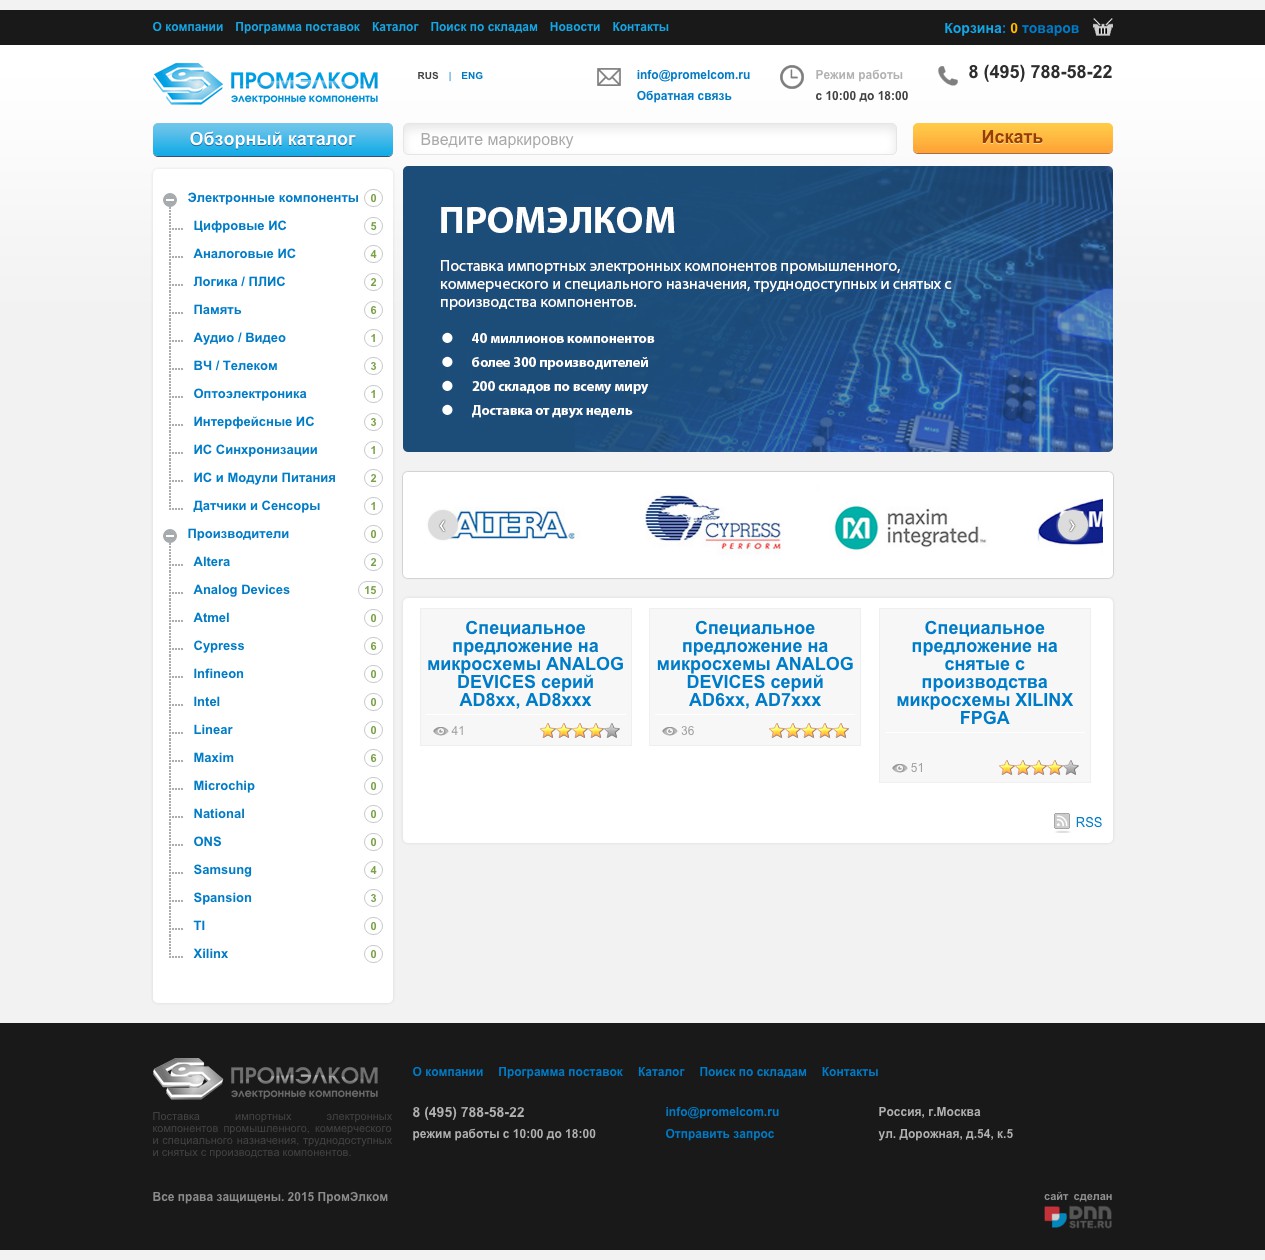Image resolution: width=1265 pixels, height=1260 pixels.
Task: Rate the AD8xx offer with stars
Action: tap(580, 731)
